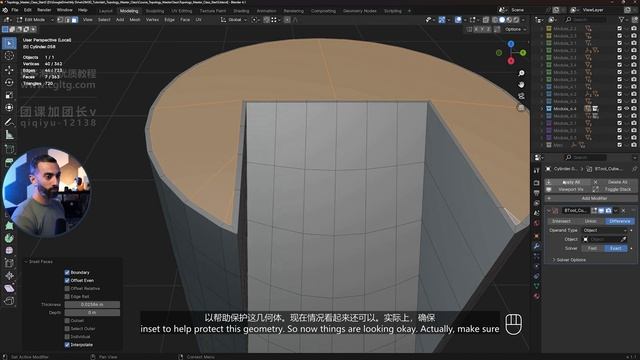
Task: Open the Tool properties tab
Action: pos(537,170)
